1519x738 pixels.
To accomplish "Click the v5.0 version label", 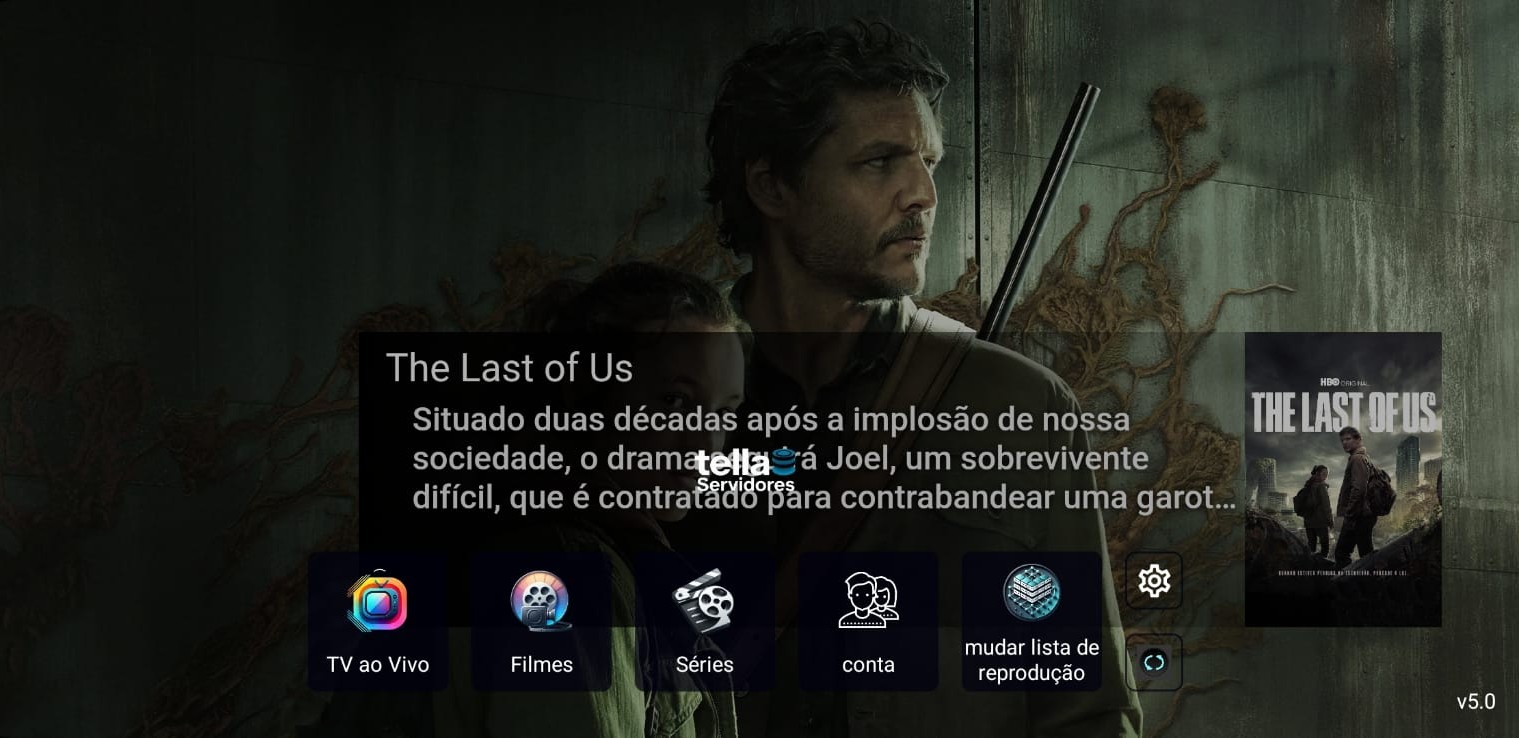I will (1476, 702).
